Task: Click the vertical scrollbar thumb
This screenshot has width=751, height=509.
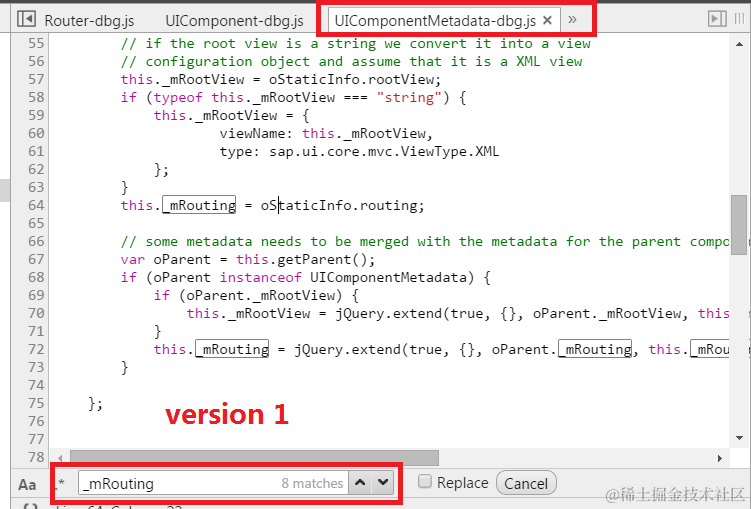Action: (739, 225)
